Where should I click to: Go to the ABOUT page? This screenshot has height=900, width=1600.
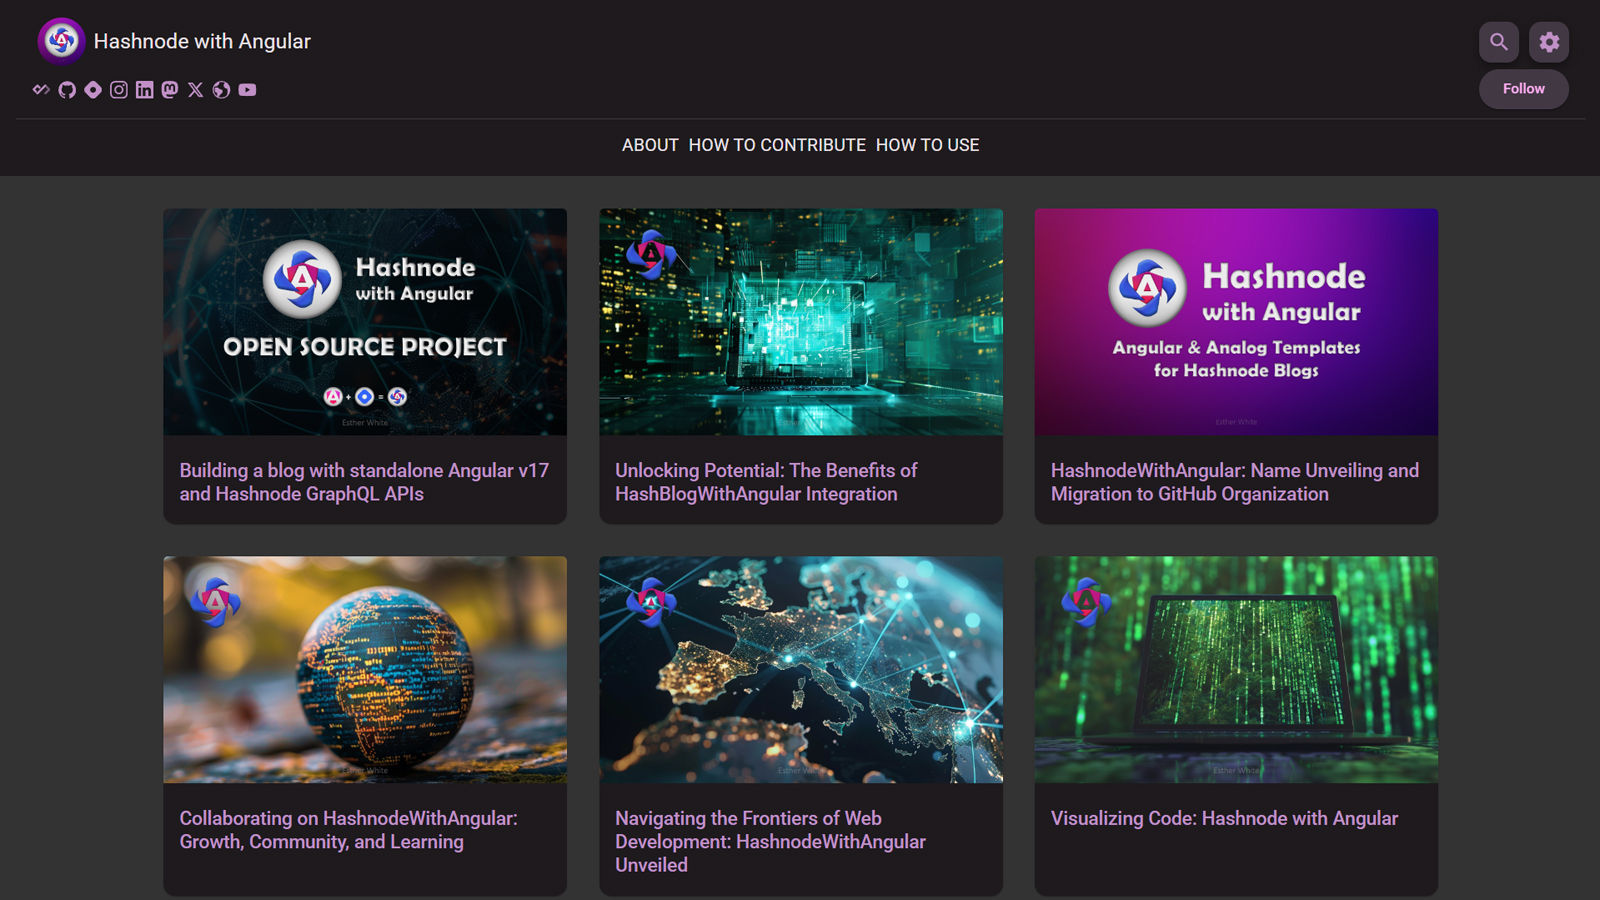[650, 145]
